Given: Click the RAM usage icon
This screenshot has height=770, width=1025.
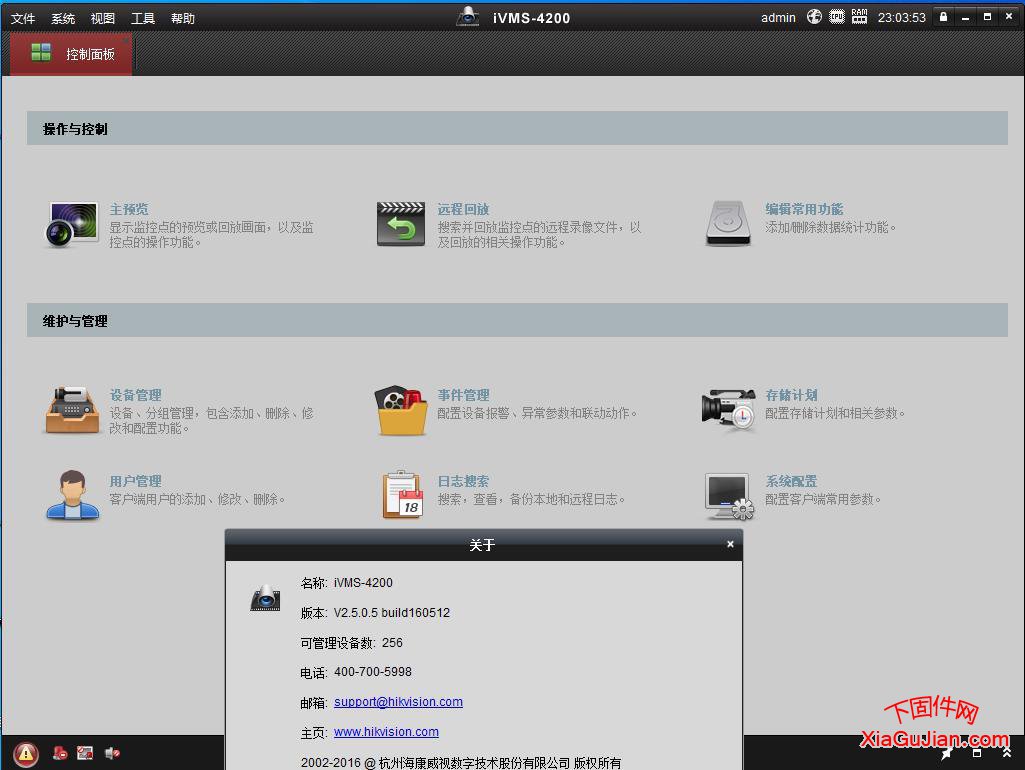Looking at the screenshot, I should click(860, 17).
